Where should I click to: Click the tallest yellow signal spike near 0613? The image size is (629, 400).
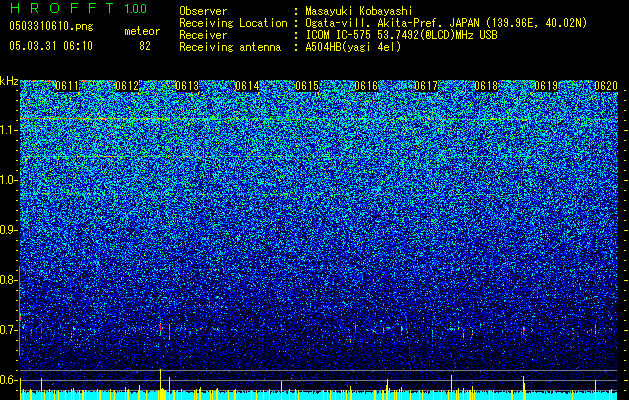[160, 384]
